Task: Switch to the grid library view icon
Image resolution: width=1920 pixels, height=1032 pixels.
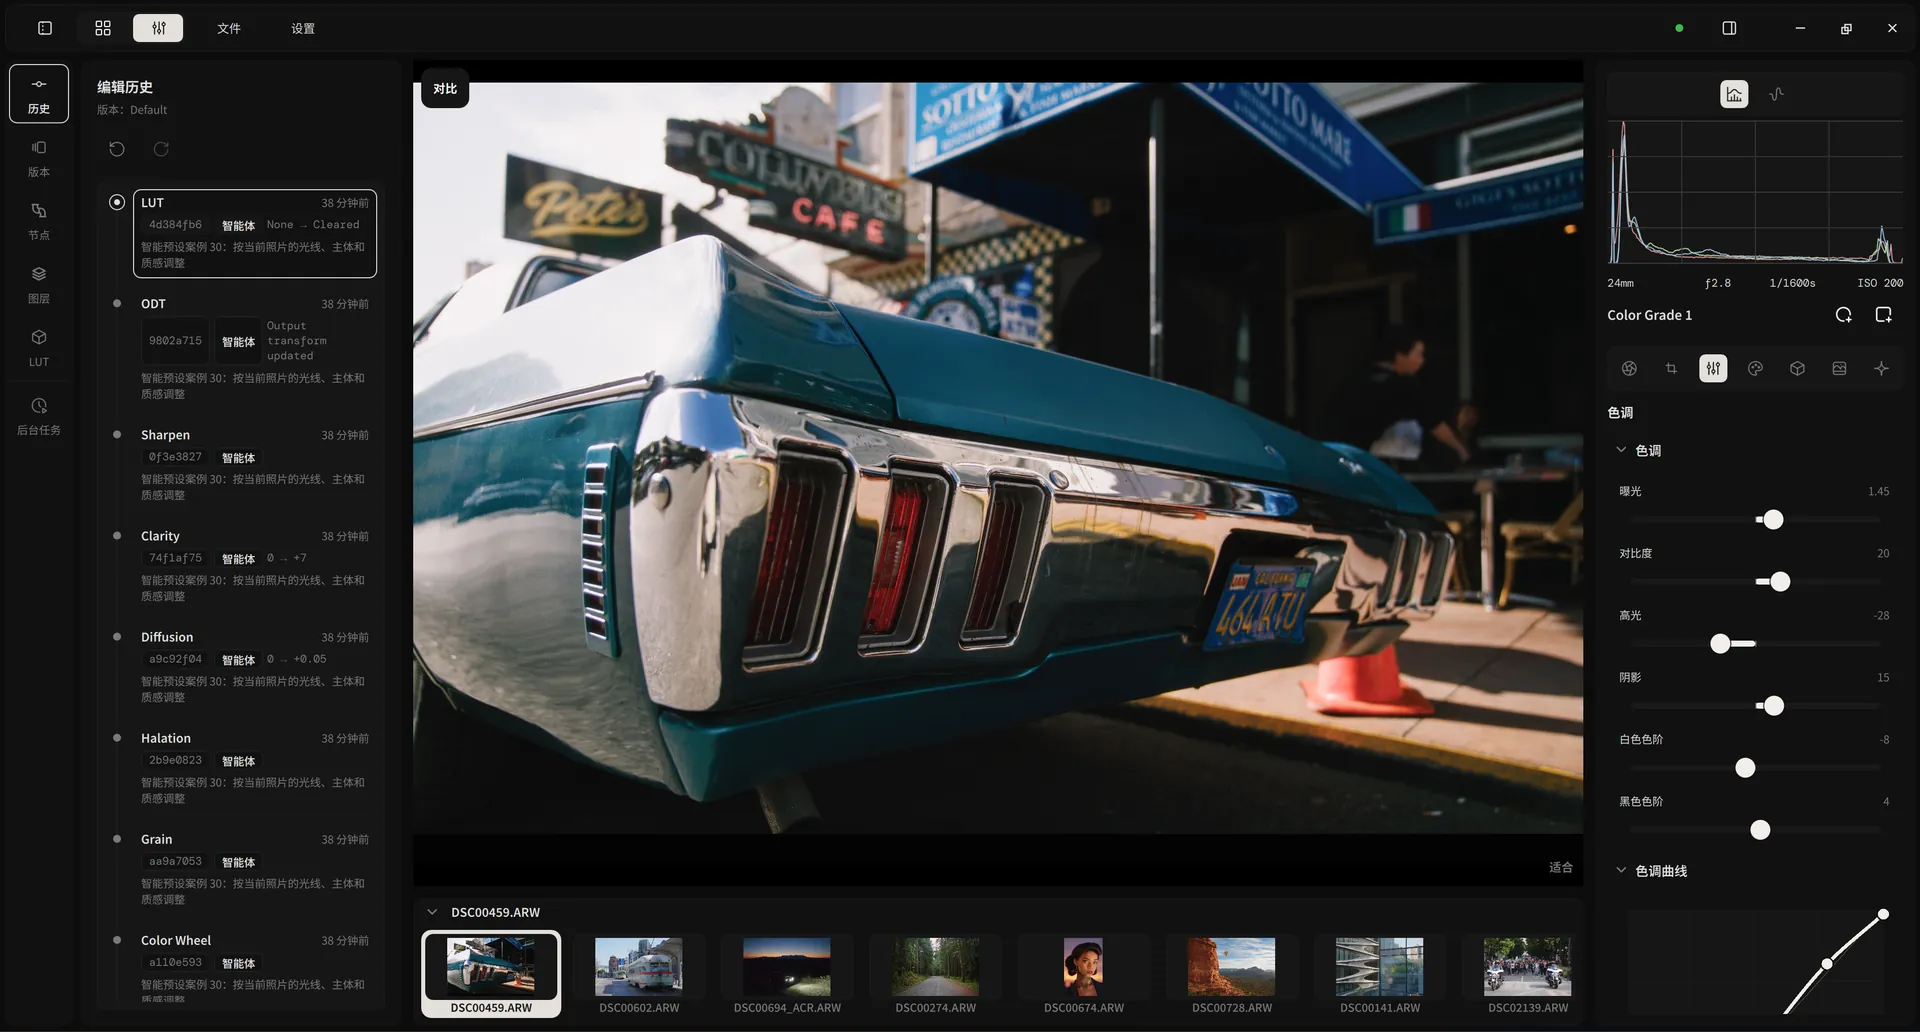Action: [103, 28]
